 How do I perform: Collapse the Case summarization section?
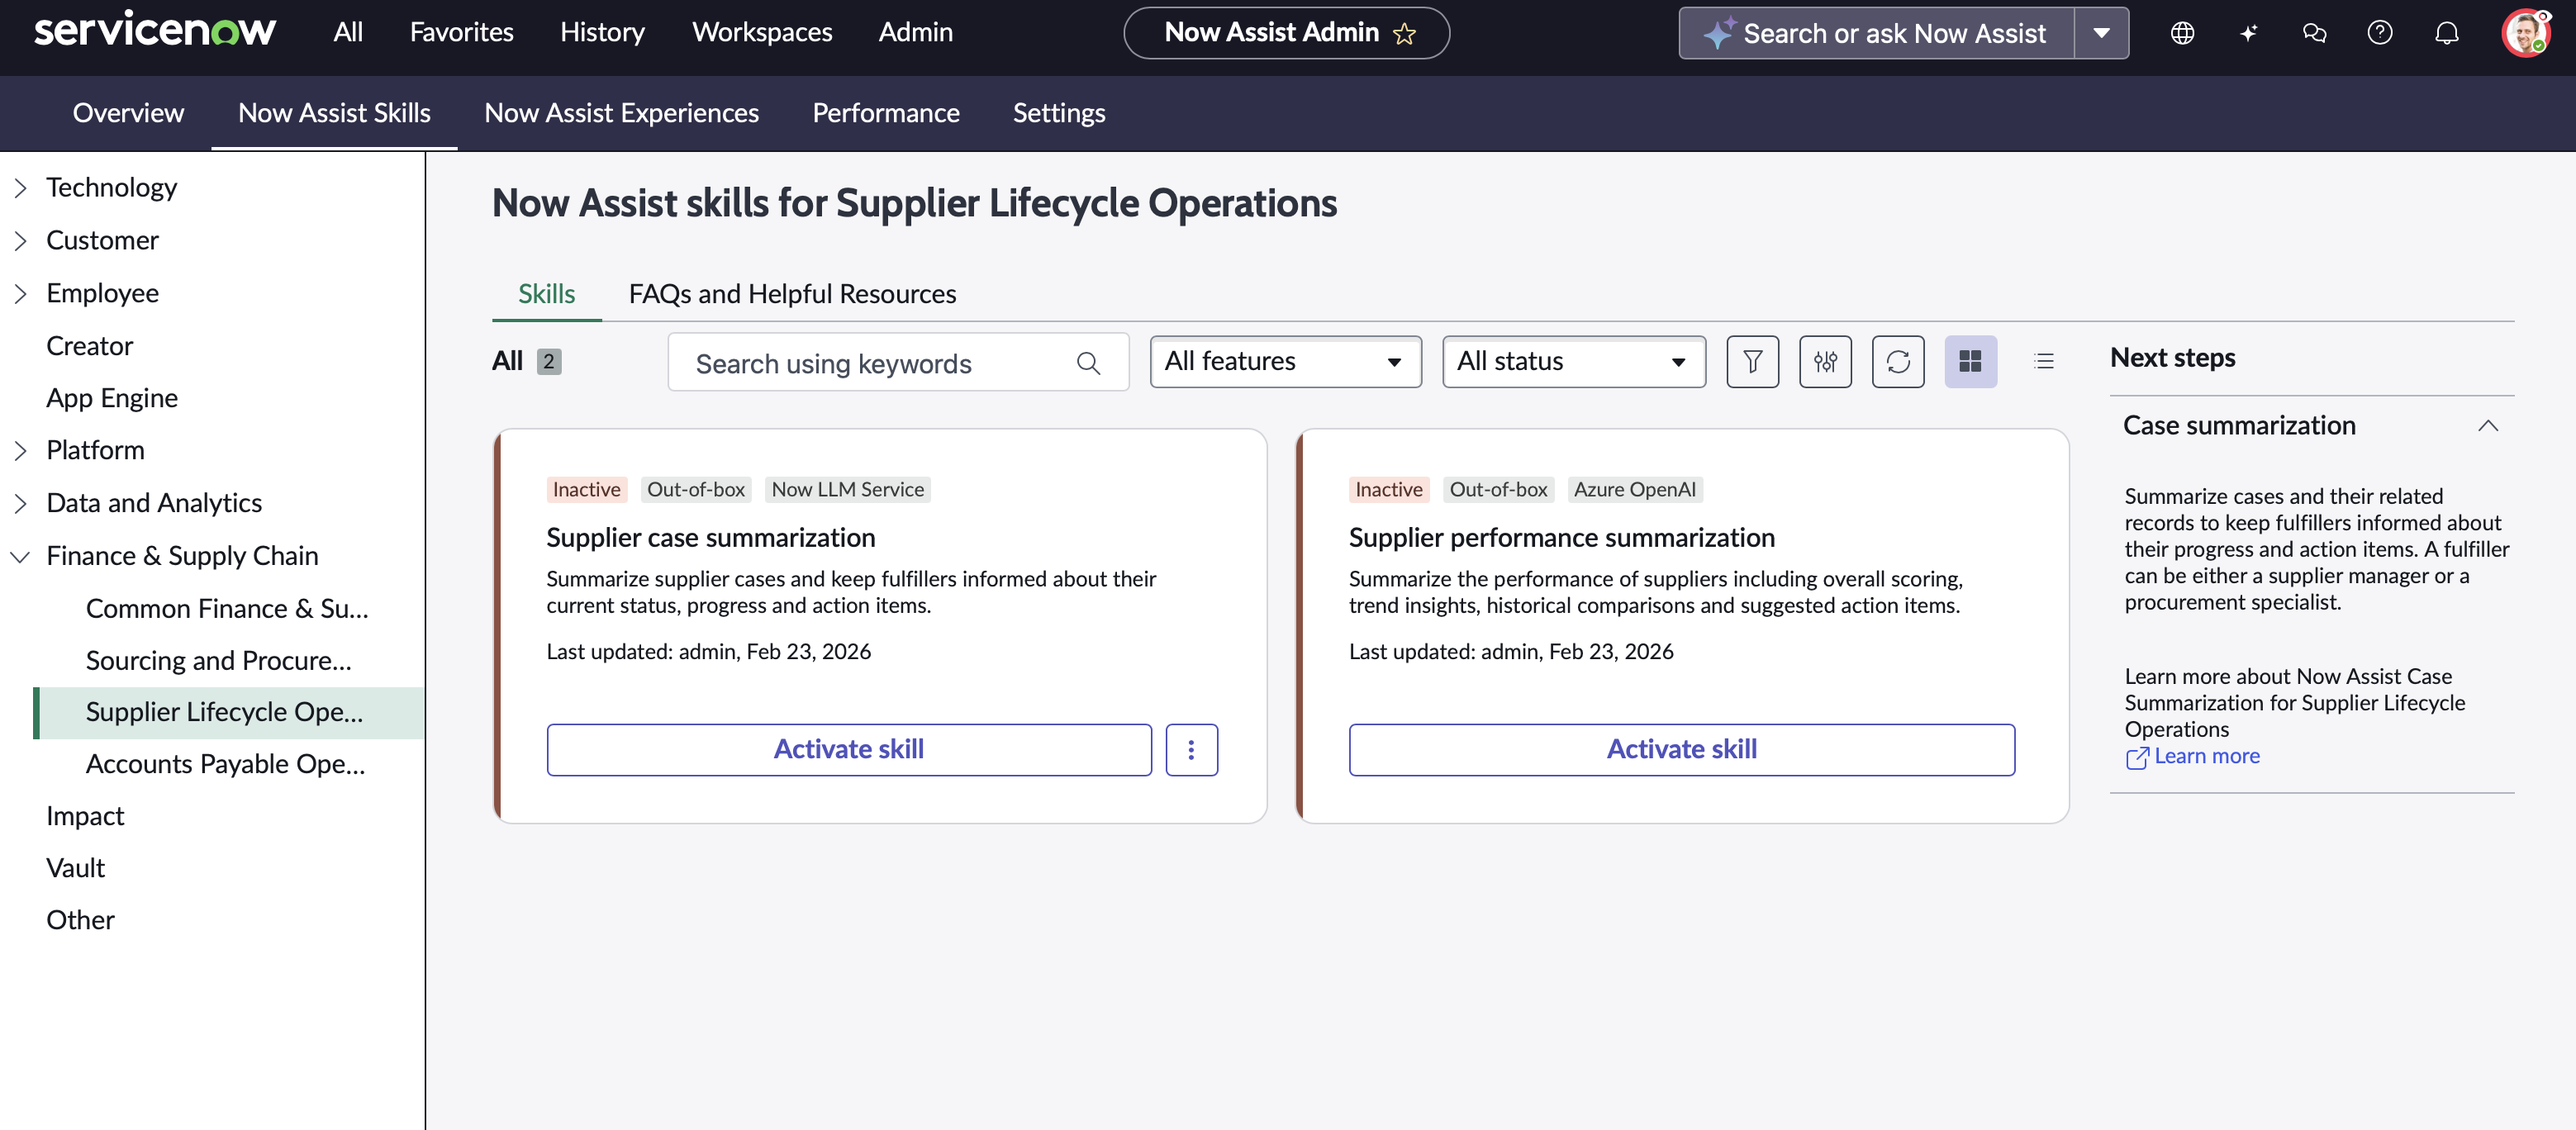[2487, 426]
